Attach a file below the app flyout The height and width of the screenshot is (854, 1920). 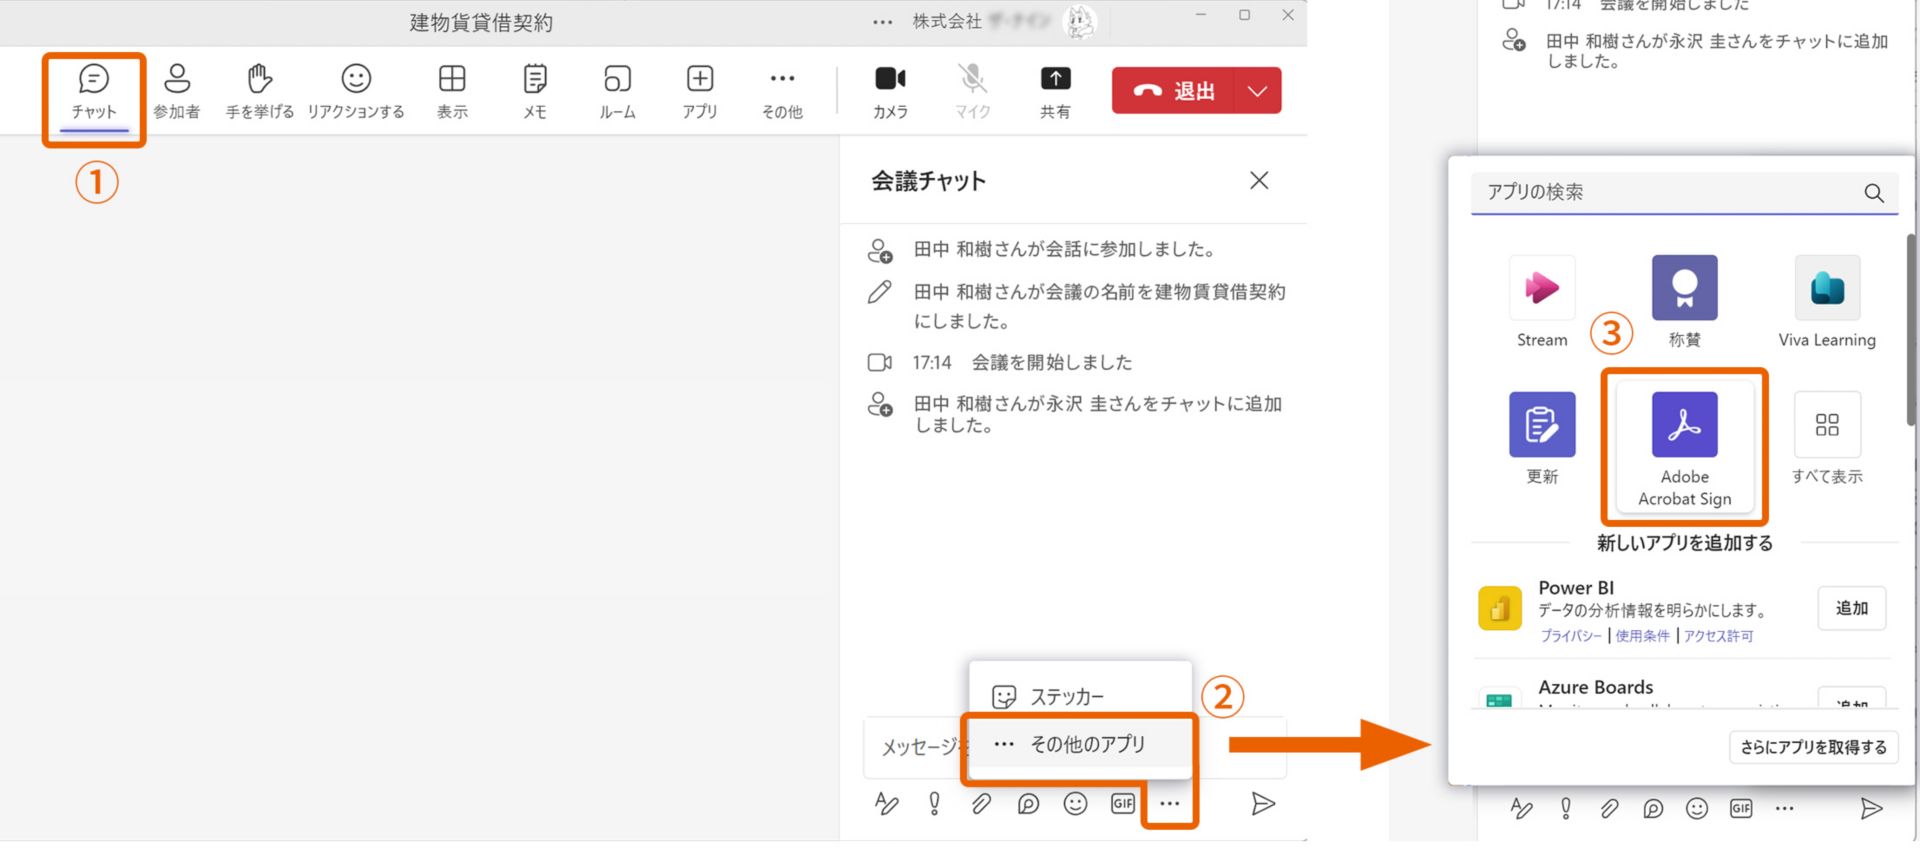click(1609, 808)
